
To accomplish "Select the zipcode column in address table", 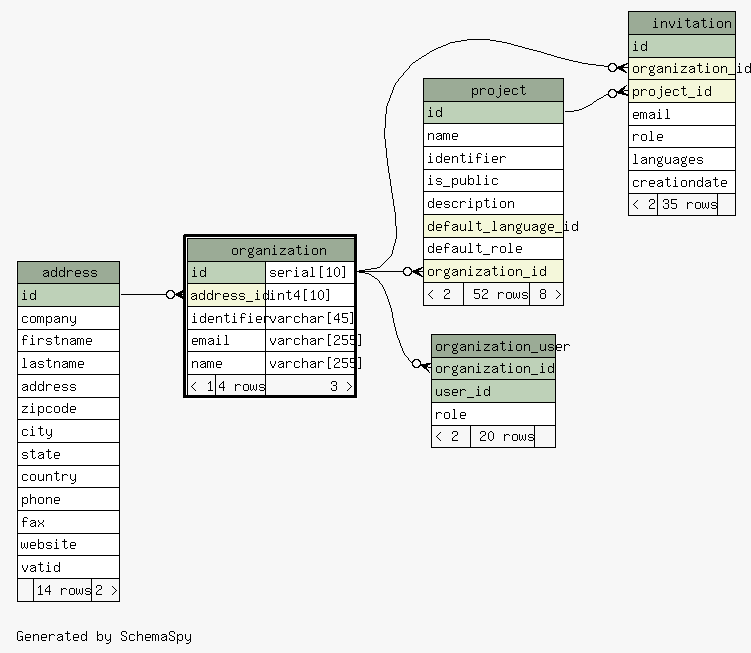I will pyautogui.click(x=68, y=408).
